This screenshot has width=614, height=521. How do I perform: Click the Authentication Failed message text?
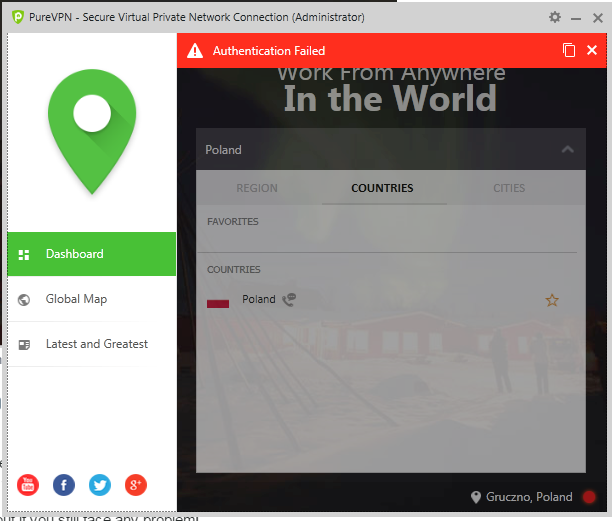(269, 51)
